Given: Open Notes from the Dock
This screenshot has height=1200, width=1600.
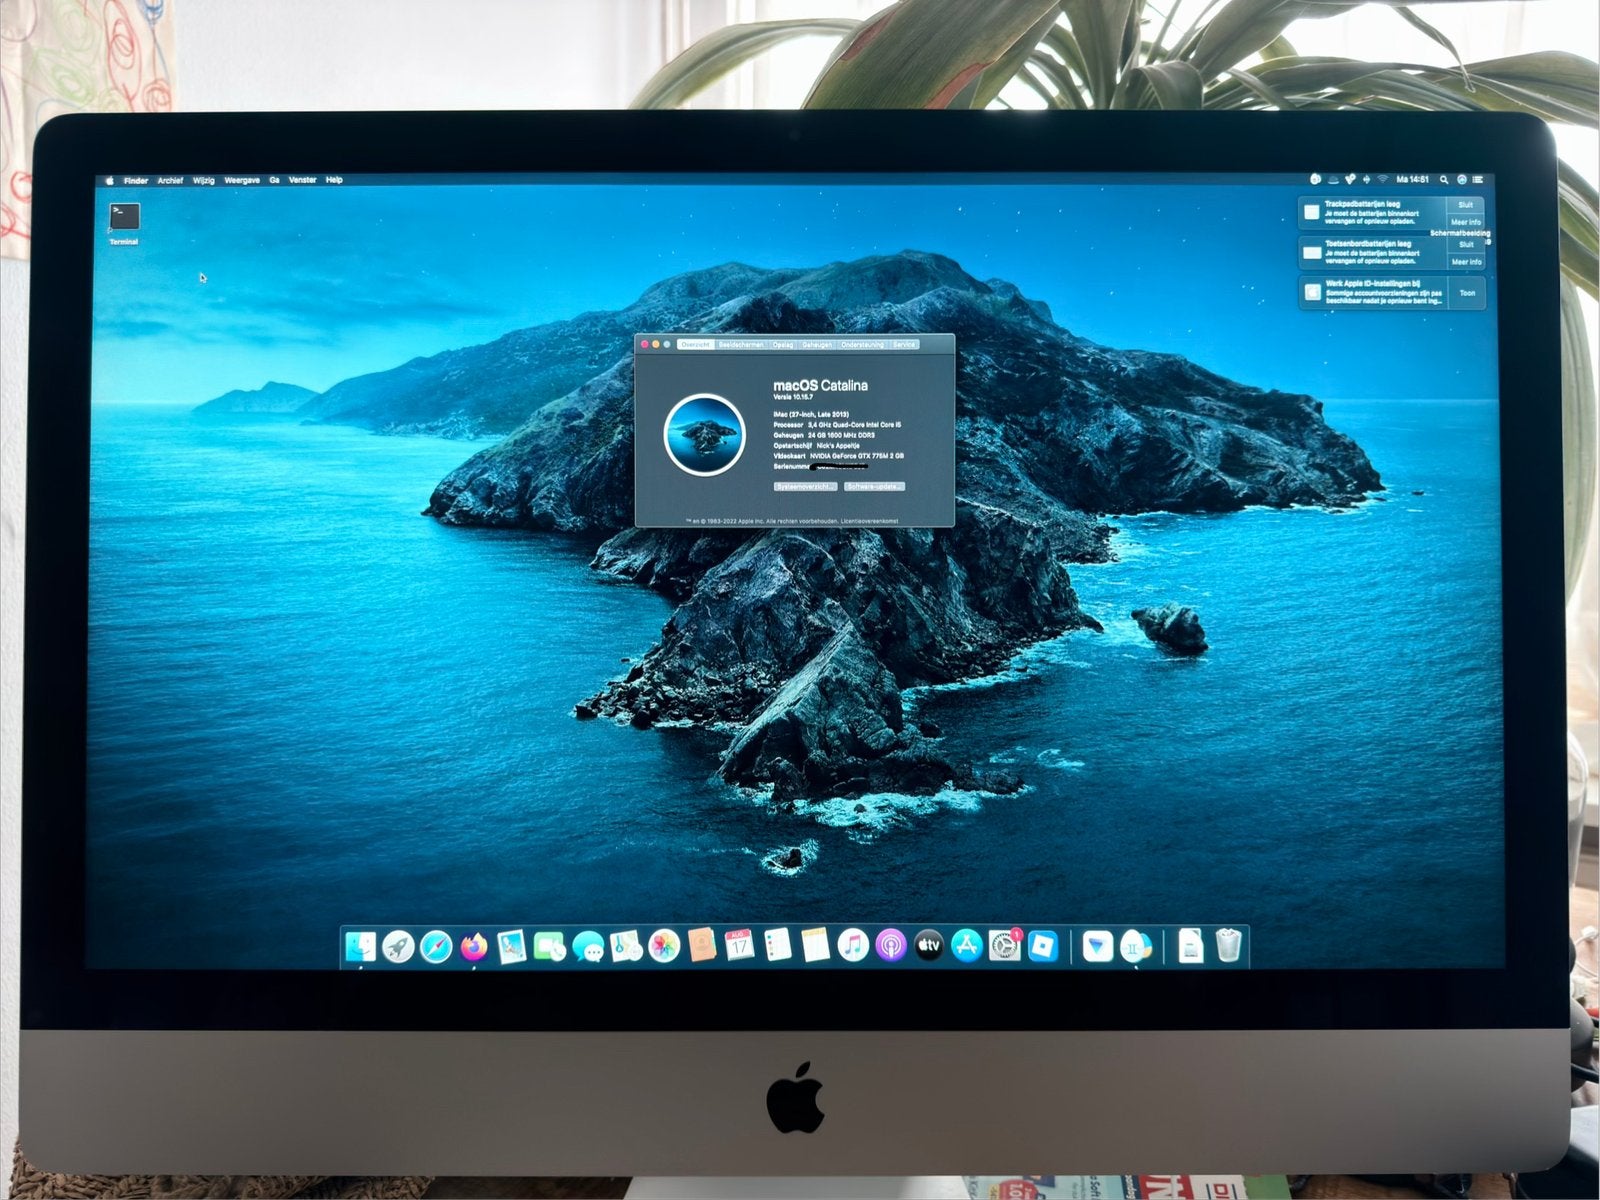Looking at the screenshot, I should [815, 945].
